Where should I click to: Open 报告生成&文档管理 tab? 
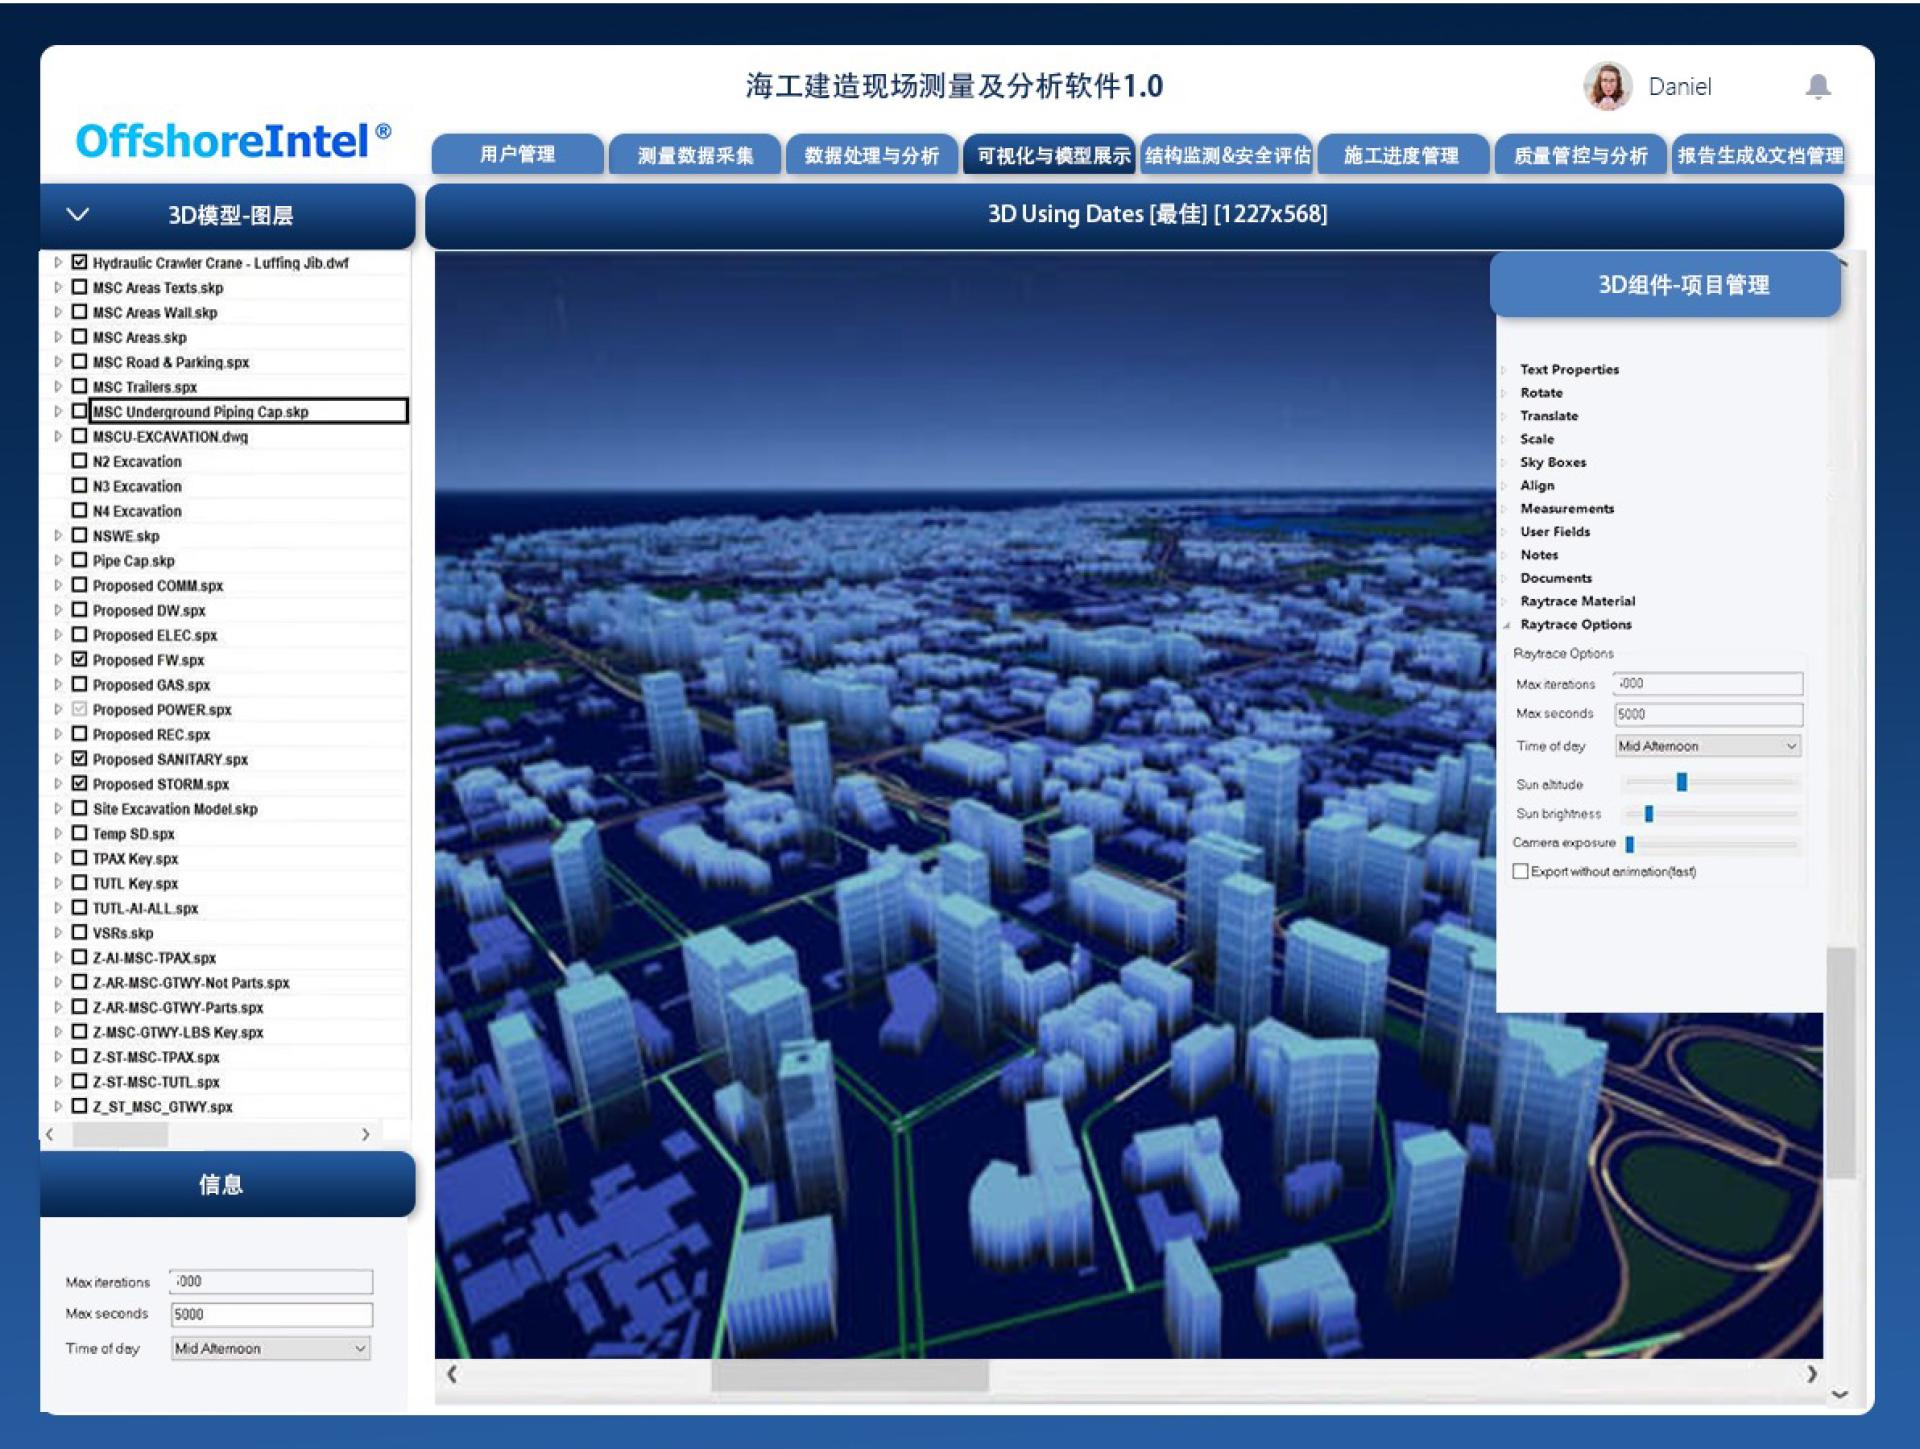pos(1759,155)
